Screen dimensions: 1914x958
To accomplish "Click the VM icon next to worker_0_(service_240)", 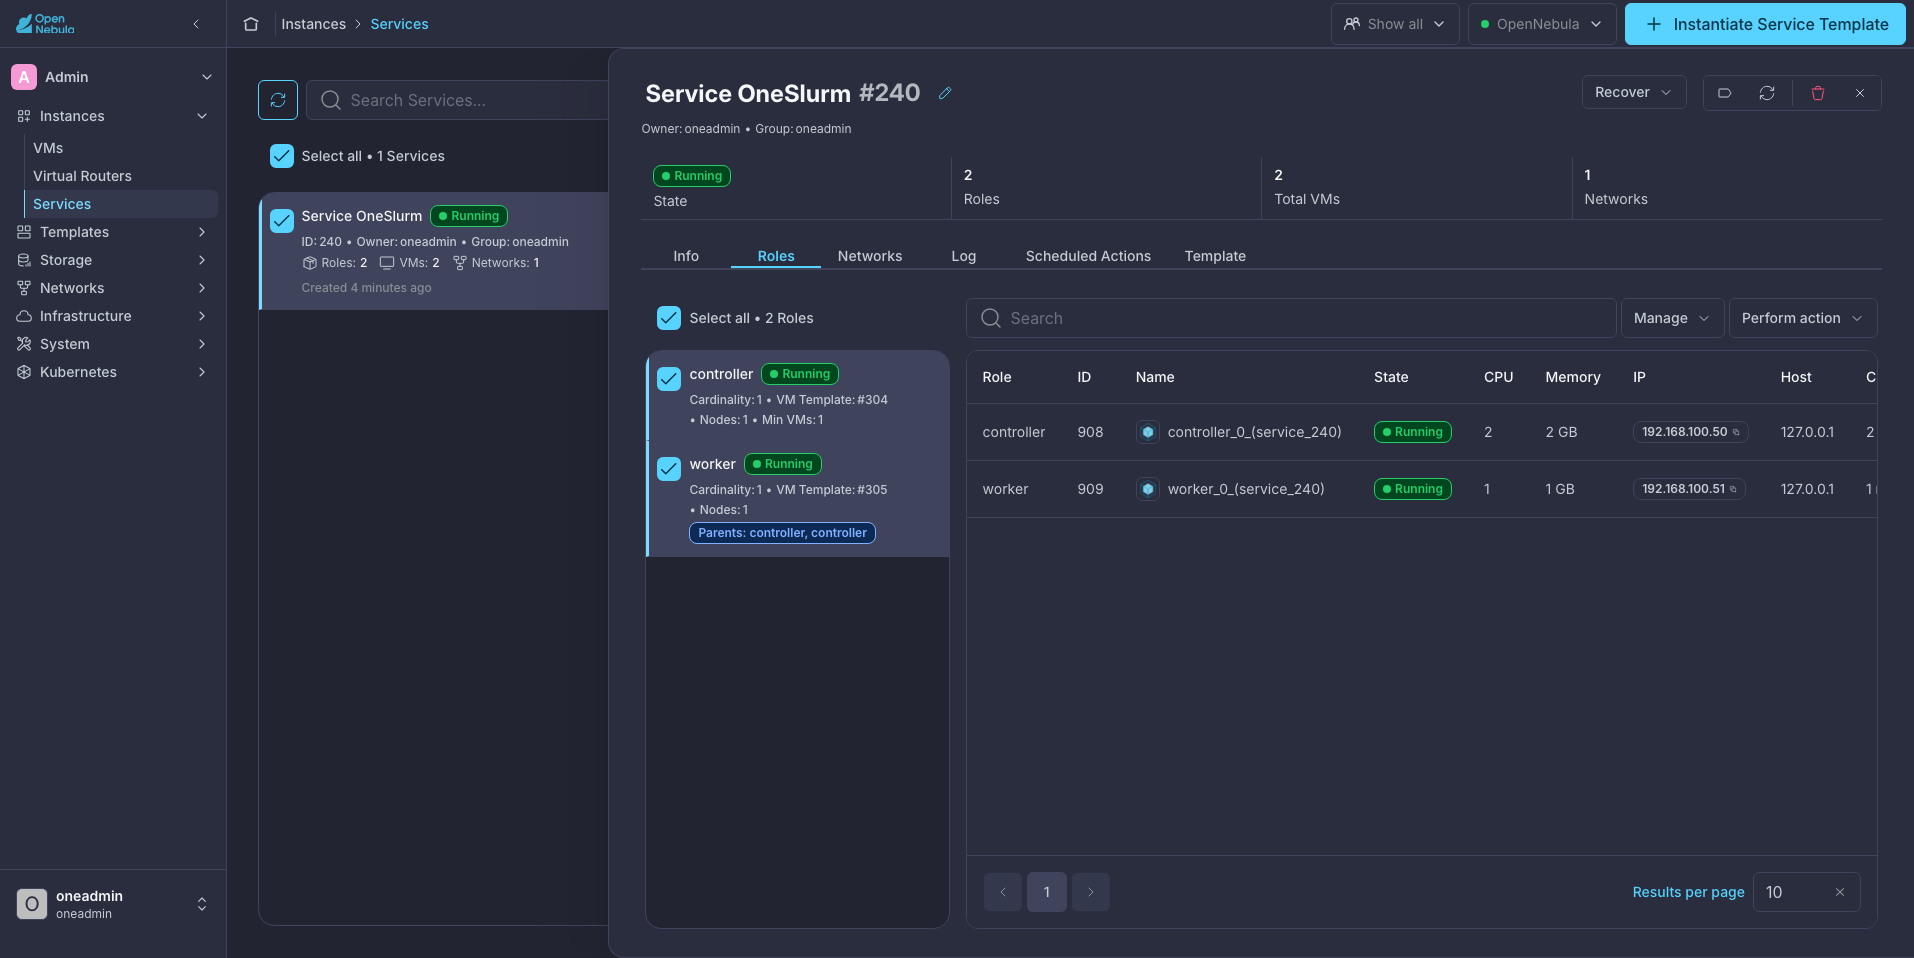I will click(1148, 489).
